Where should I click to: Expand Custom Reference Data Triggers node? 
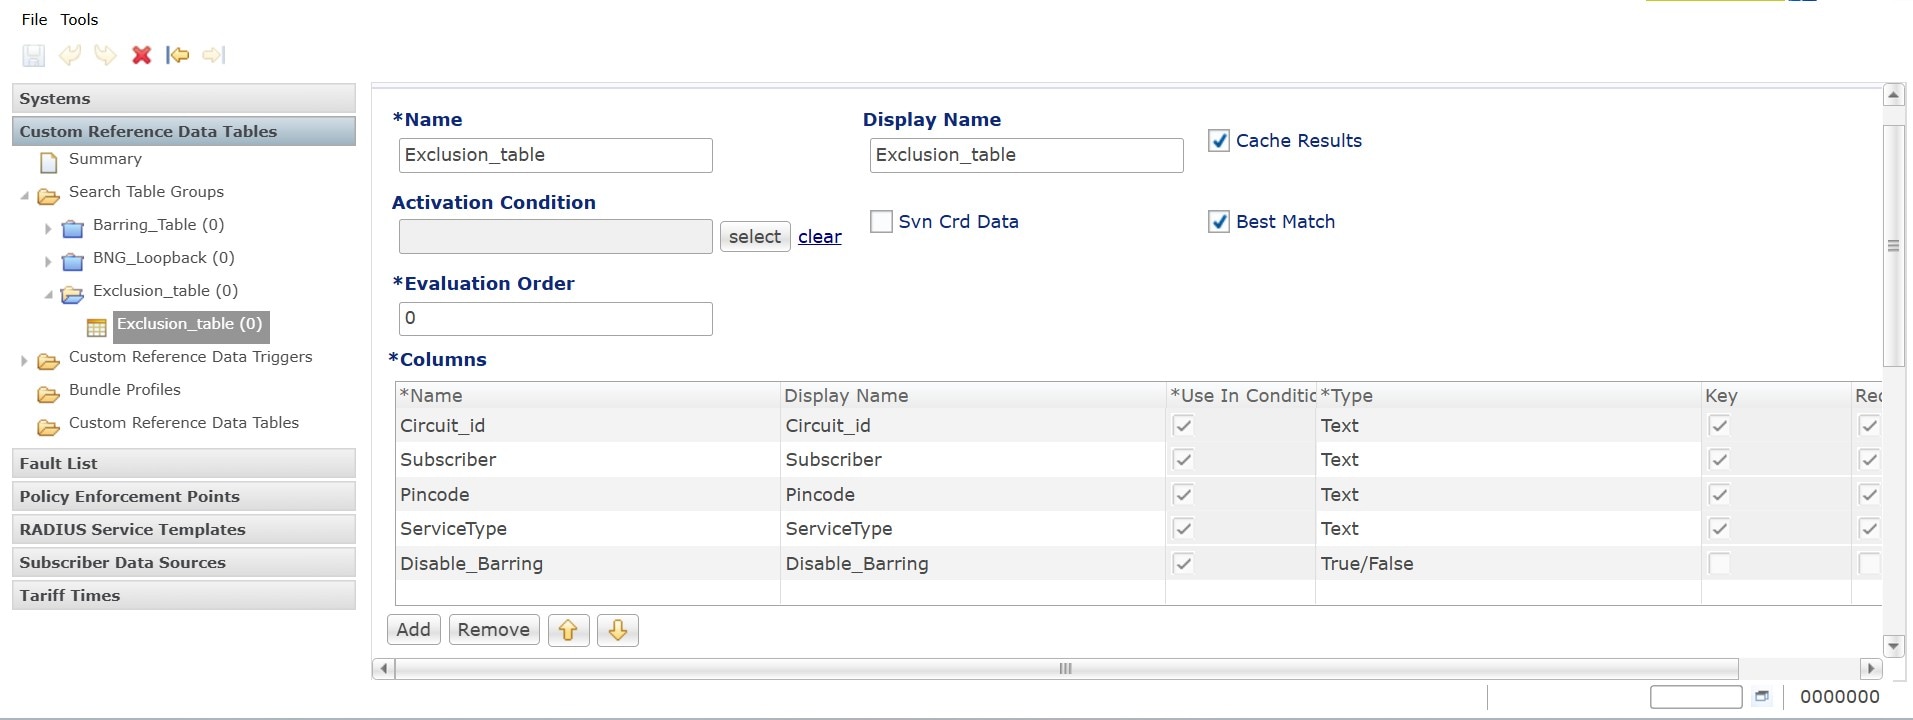tap(24, 359)
